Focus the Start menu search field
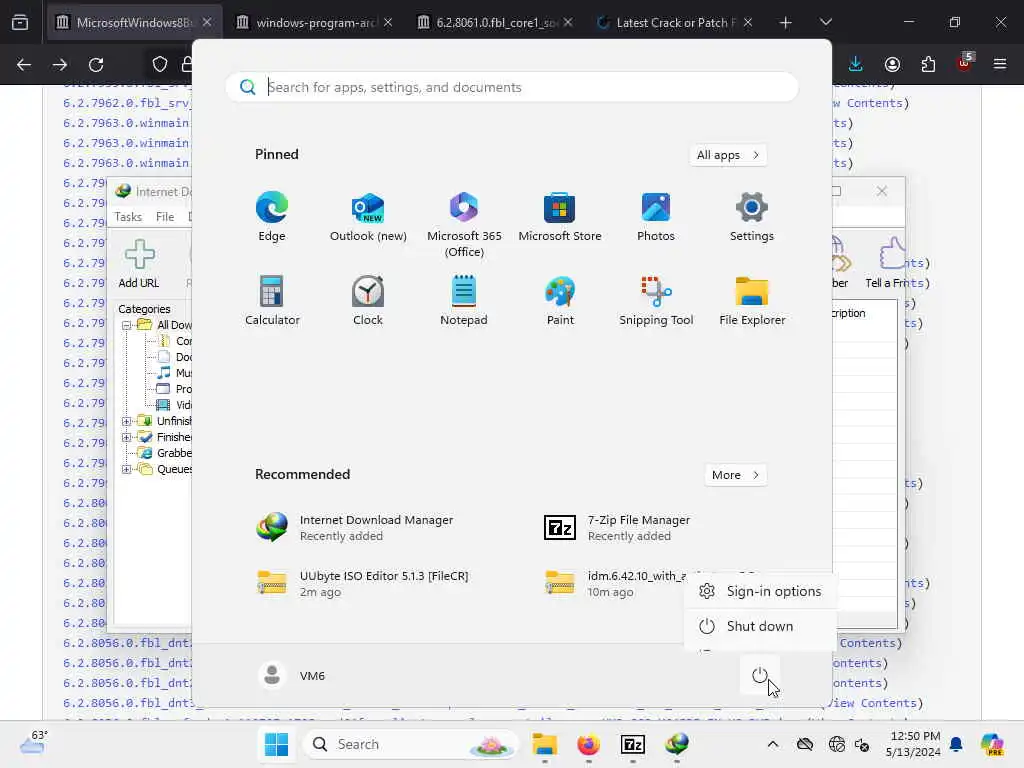Screen dimensions: 1024x768 (512, 87)
